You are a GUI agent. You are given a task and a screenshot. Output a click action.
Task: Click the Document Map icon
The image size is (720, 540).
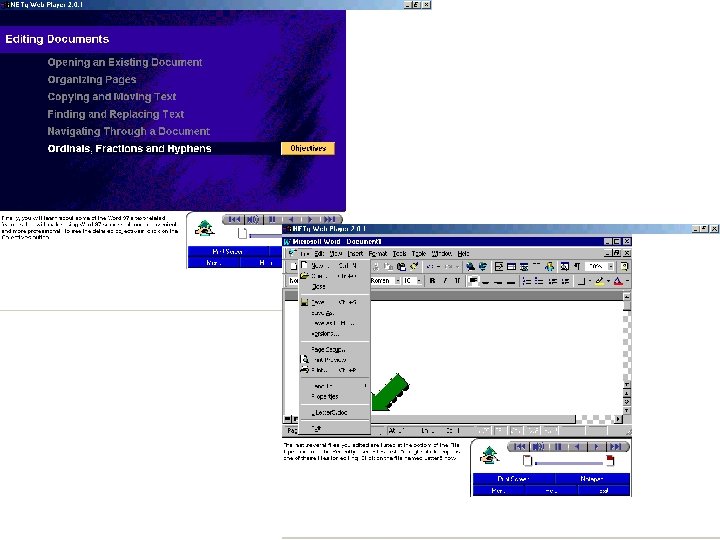tap(565, 266)
